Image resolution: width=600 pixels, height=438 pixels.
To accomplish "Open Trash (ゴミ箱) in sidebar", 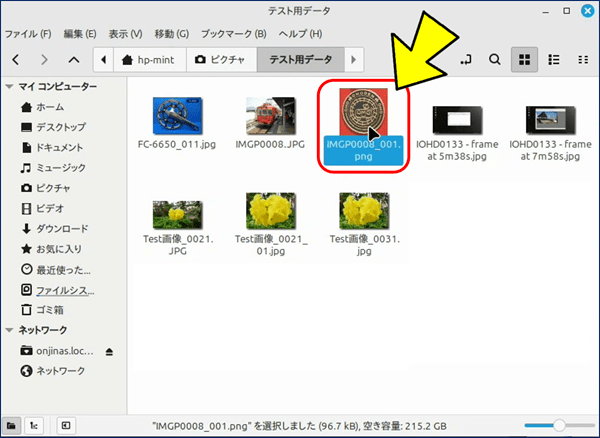I will [x=52, y=310].
